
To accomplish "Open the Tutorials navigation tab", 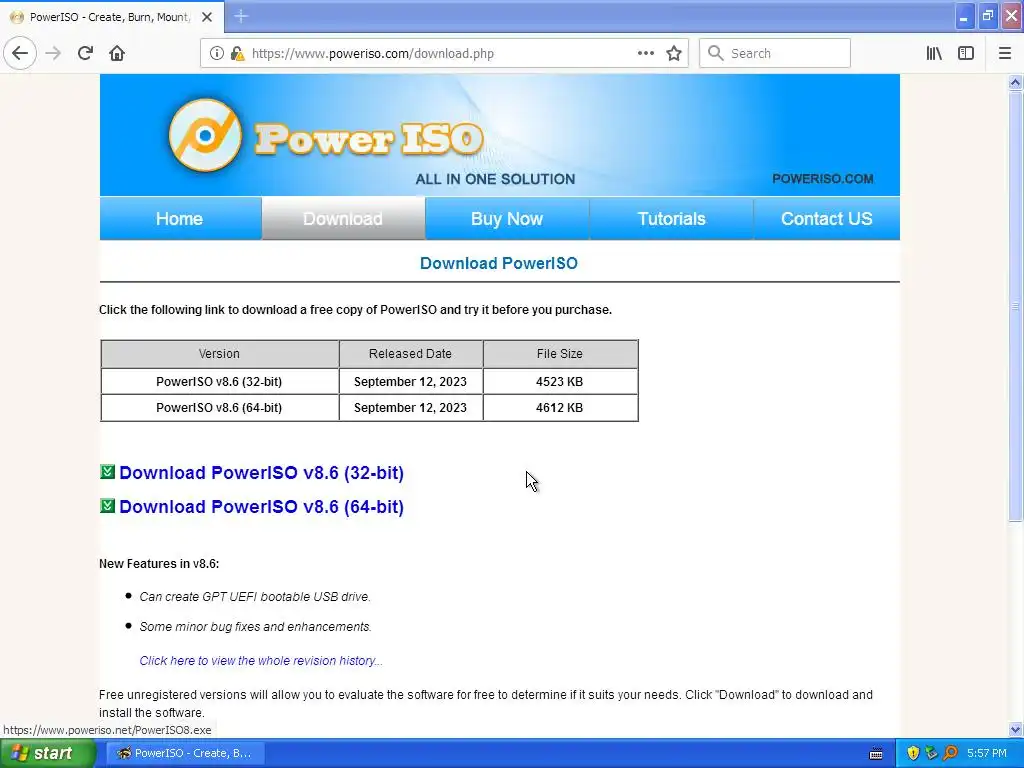I will [x=671, y=219].
